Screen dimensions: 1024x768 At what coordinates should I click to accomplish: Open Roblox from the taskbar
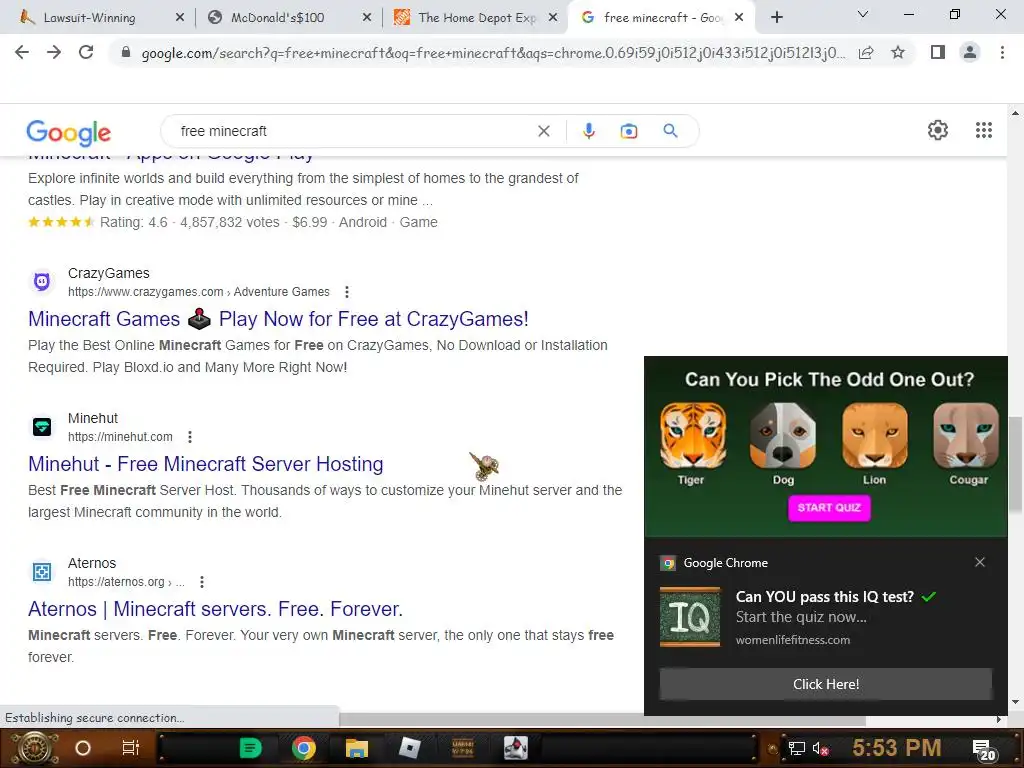coord(409,748)
